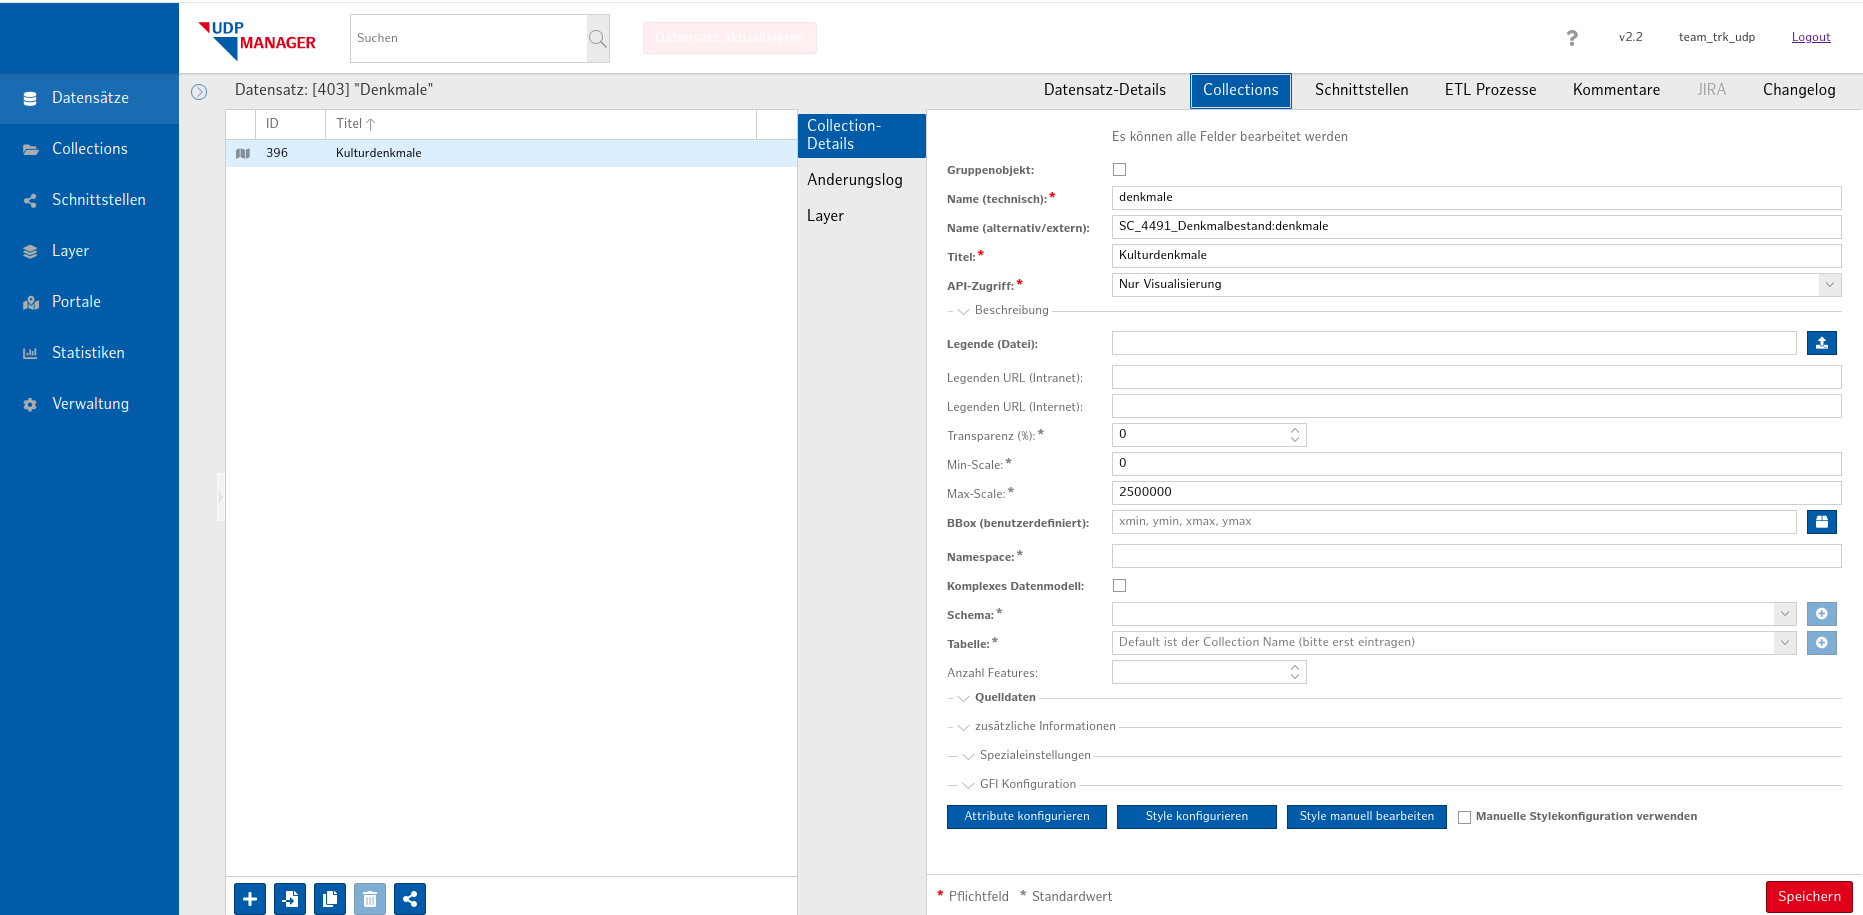Click the Speichern button
The width and height of the screenshot is (1863, 915).
[1808, 896]
